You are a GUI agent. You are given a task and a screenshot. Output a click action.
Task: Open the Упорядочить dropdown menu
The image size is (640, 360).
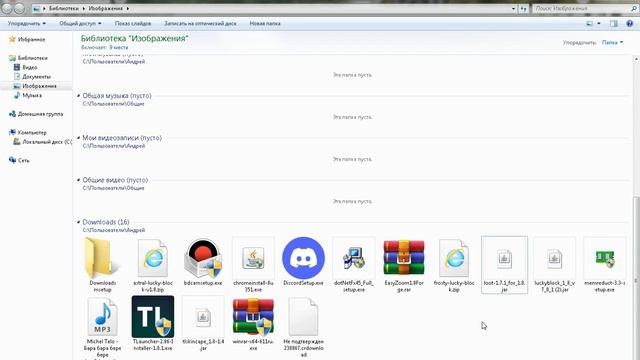coord(27,23)
